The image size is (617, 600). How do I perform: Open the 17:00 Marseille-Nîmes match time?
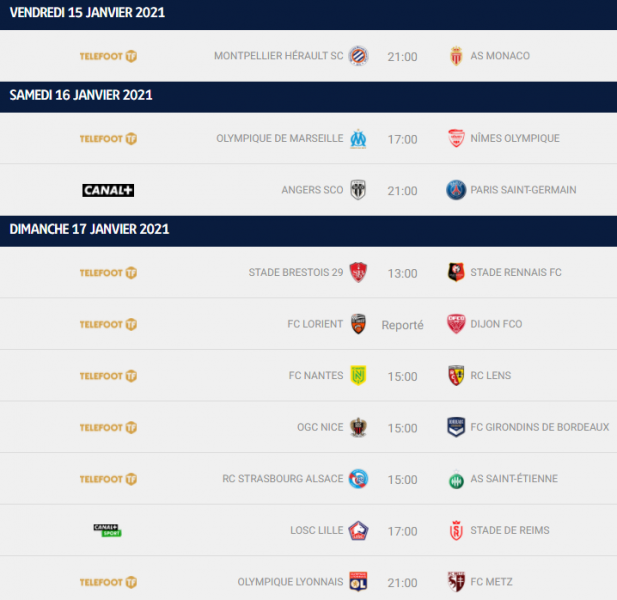[402, 139]
